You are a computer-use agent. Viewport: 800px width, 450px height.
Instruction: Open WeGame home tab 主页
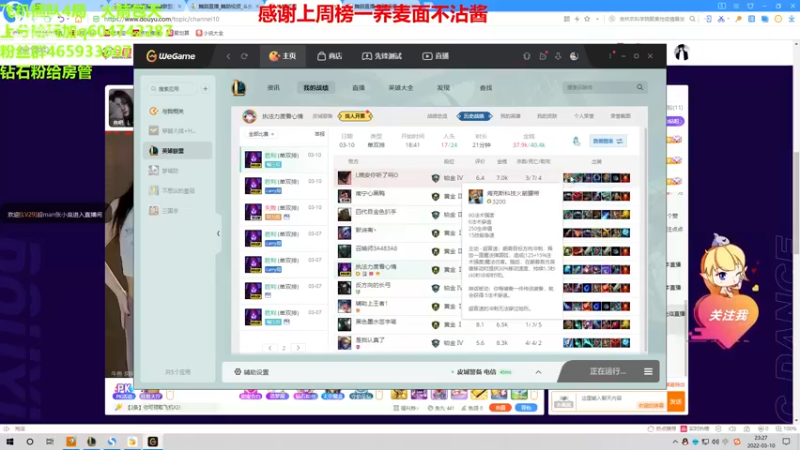point(283,56)
